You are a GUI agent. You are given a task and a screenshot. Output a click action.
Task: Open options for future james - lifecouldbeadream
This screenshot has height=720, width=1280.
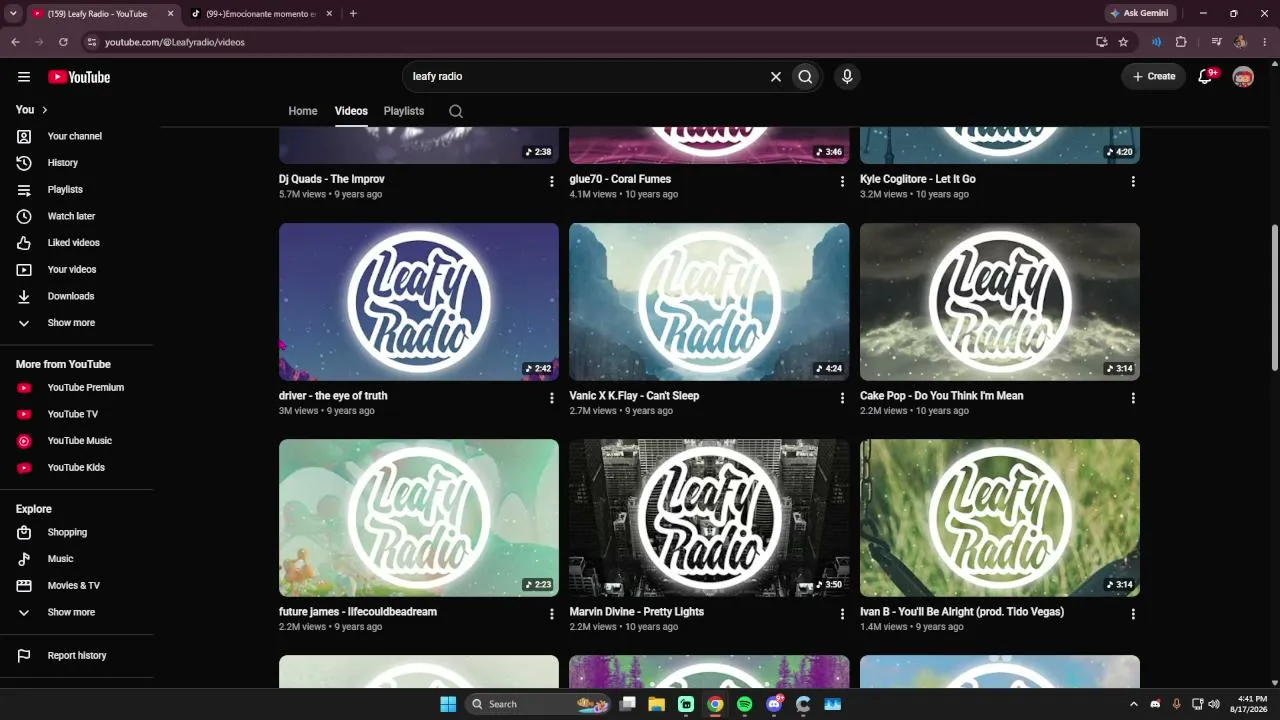pos(551,614)
